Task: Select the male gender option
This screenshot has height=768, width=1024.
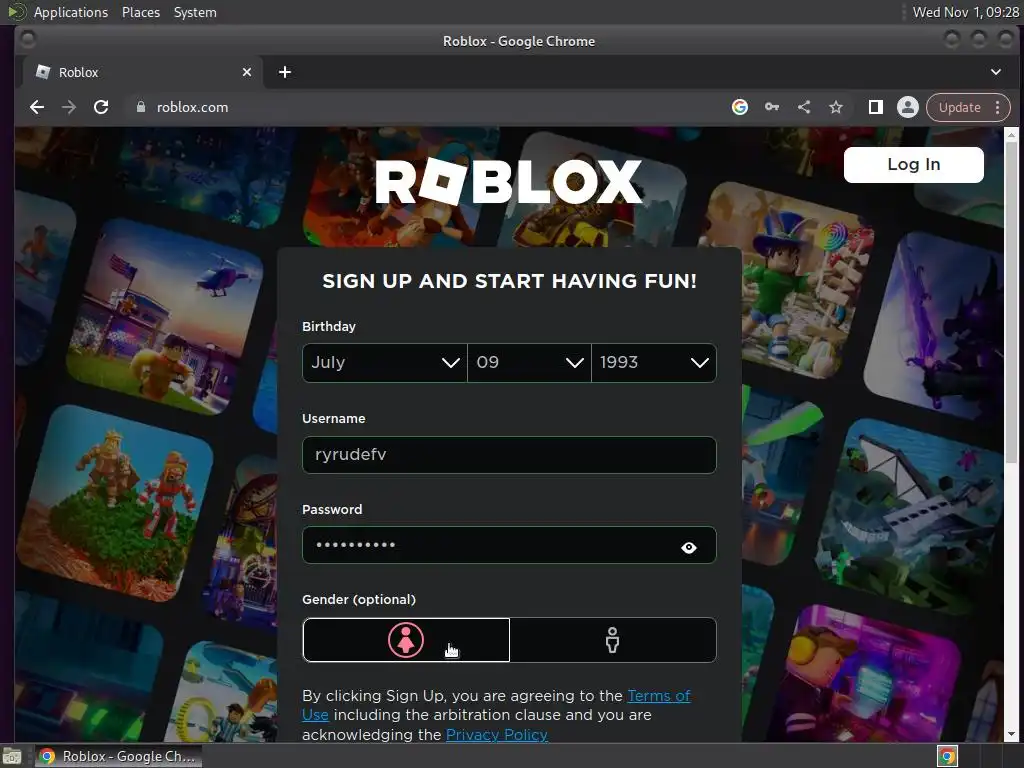Action: [613, 640]
